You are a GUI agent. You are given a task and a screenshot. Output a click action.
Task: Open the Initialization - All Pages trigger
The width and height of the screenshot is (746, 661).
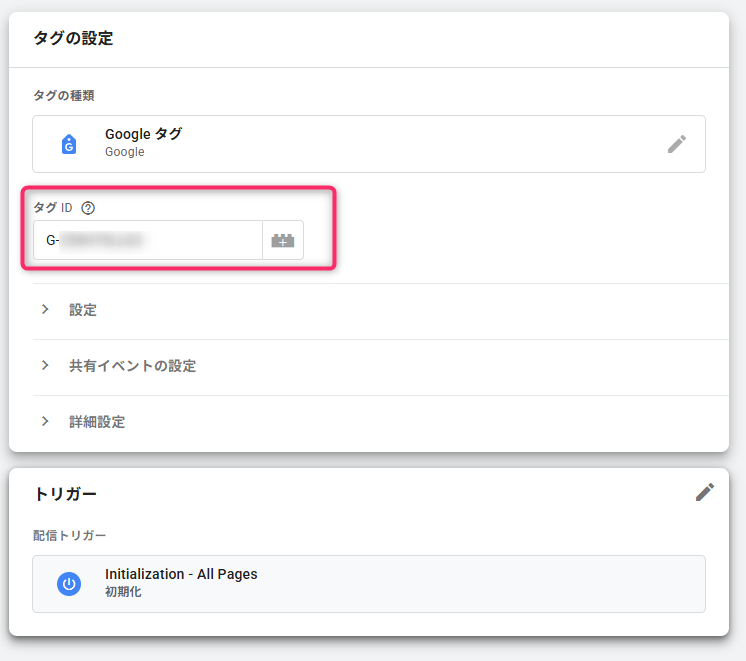point(181,574)
